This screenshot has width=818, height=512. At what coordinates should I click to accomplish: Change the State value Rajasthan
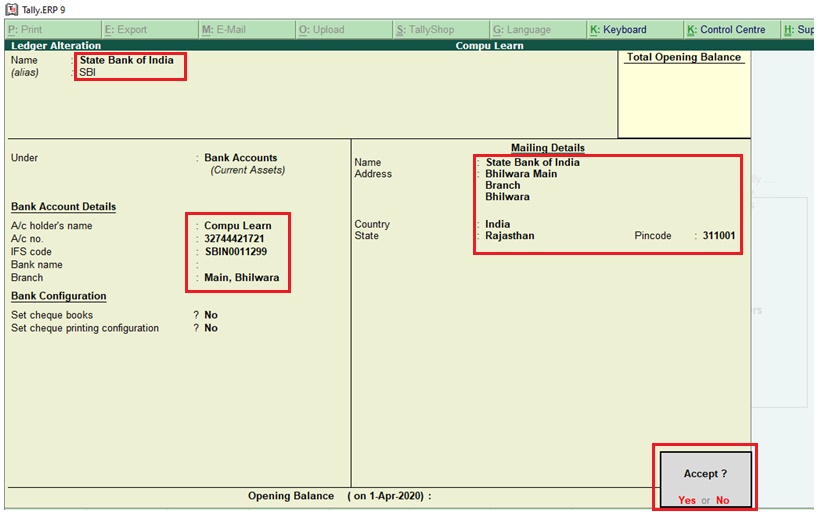pyautogui.click(x=510, y=235)
